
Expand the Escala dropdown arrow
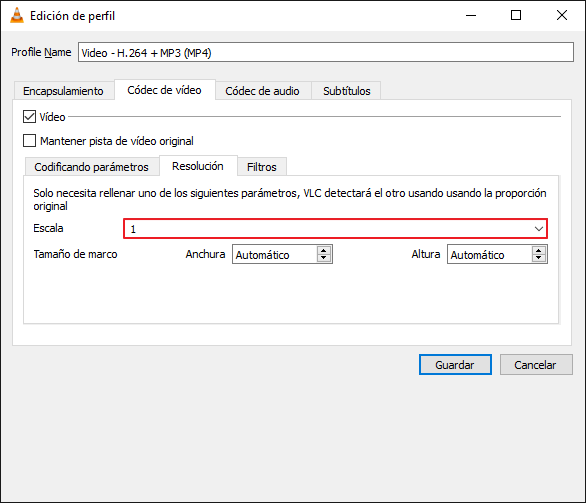point(539,229)
